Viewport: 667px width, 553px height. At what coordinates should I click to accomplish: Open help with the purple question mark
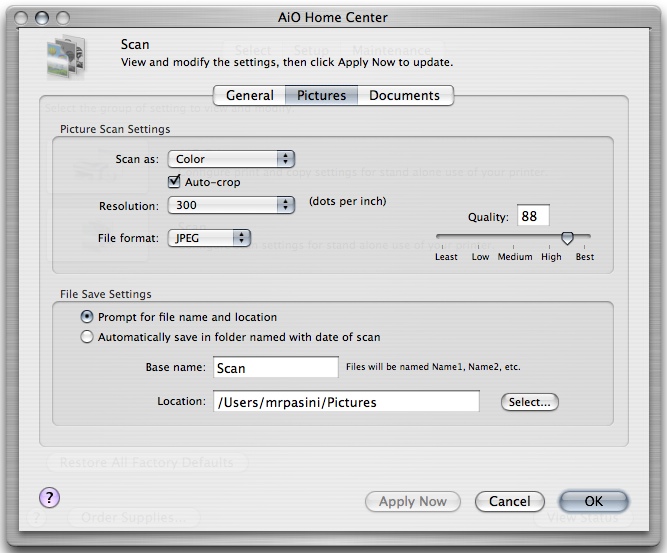[x=49, y=498]
